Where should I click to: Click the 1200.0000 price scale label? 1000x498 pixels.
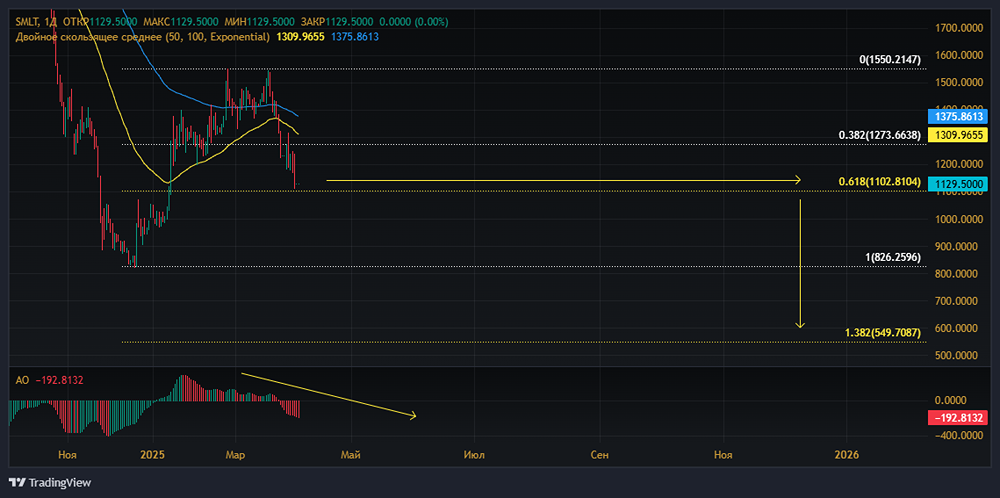click(x=959, y=165)
